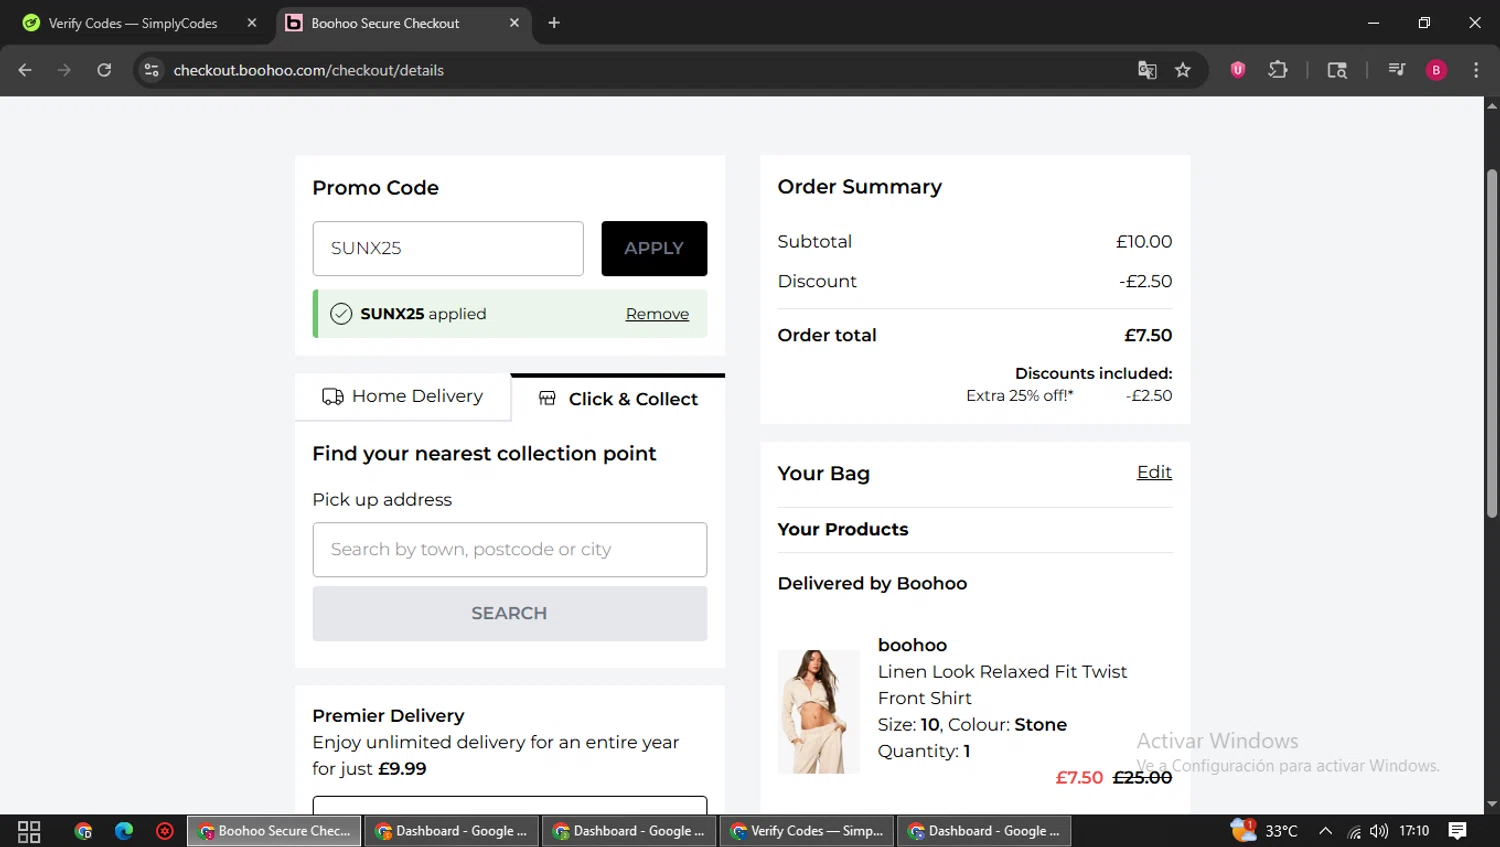Click the SEARCH collection point button
The height and width of the screenshot is (847, 1500).
click(510, 613)
